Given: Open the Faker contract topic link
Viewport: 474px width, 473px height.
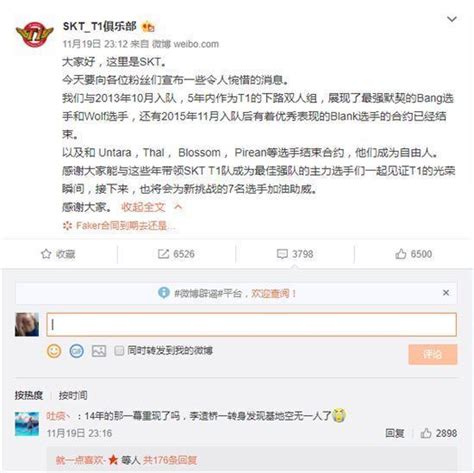Looking at the screenshot, I should (119, 226).
